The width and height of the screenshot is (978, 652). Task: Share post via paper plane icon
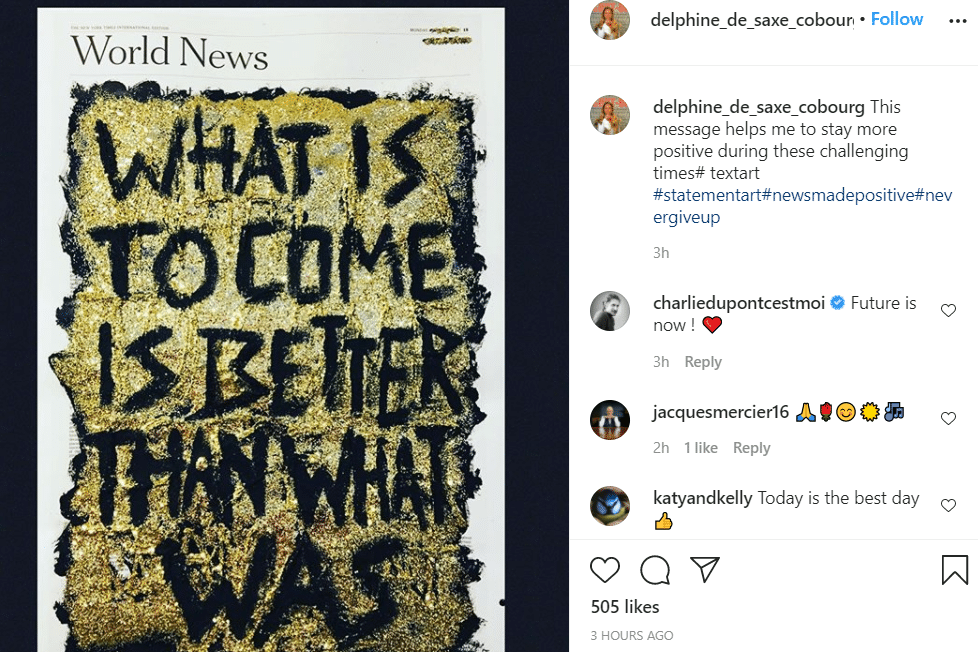tap(705, 569)
